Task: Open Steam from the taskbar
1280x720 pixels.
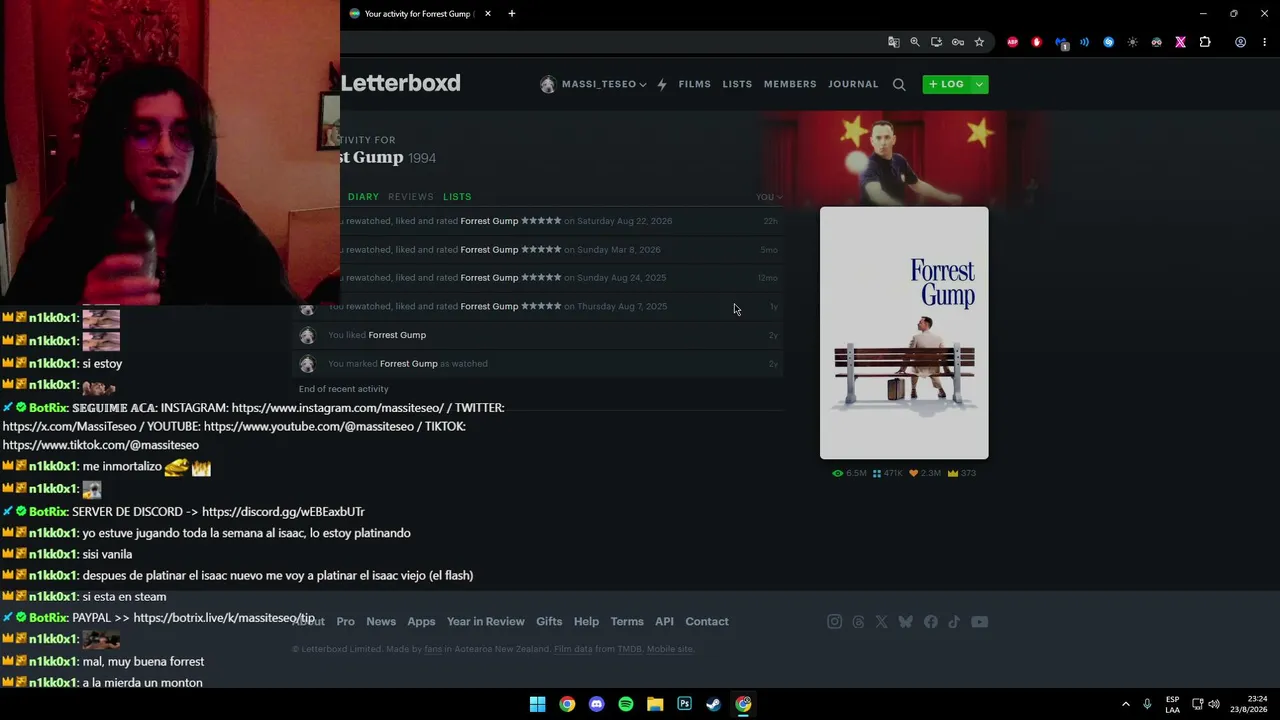Action: point(713,704)
